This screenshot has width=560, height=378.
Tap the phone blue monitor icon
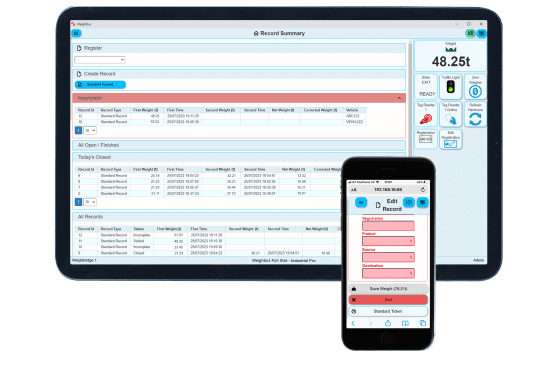[x=422, y=203]
